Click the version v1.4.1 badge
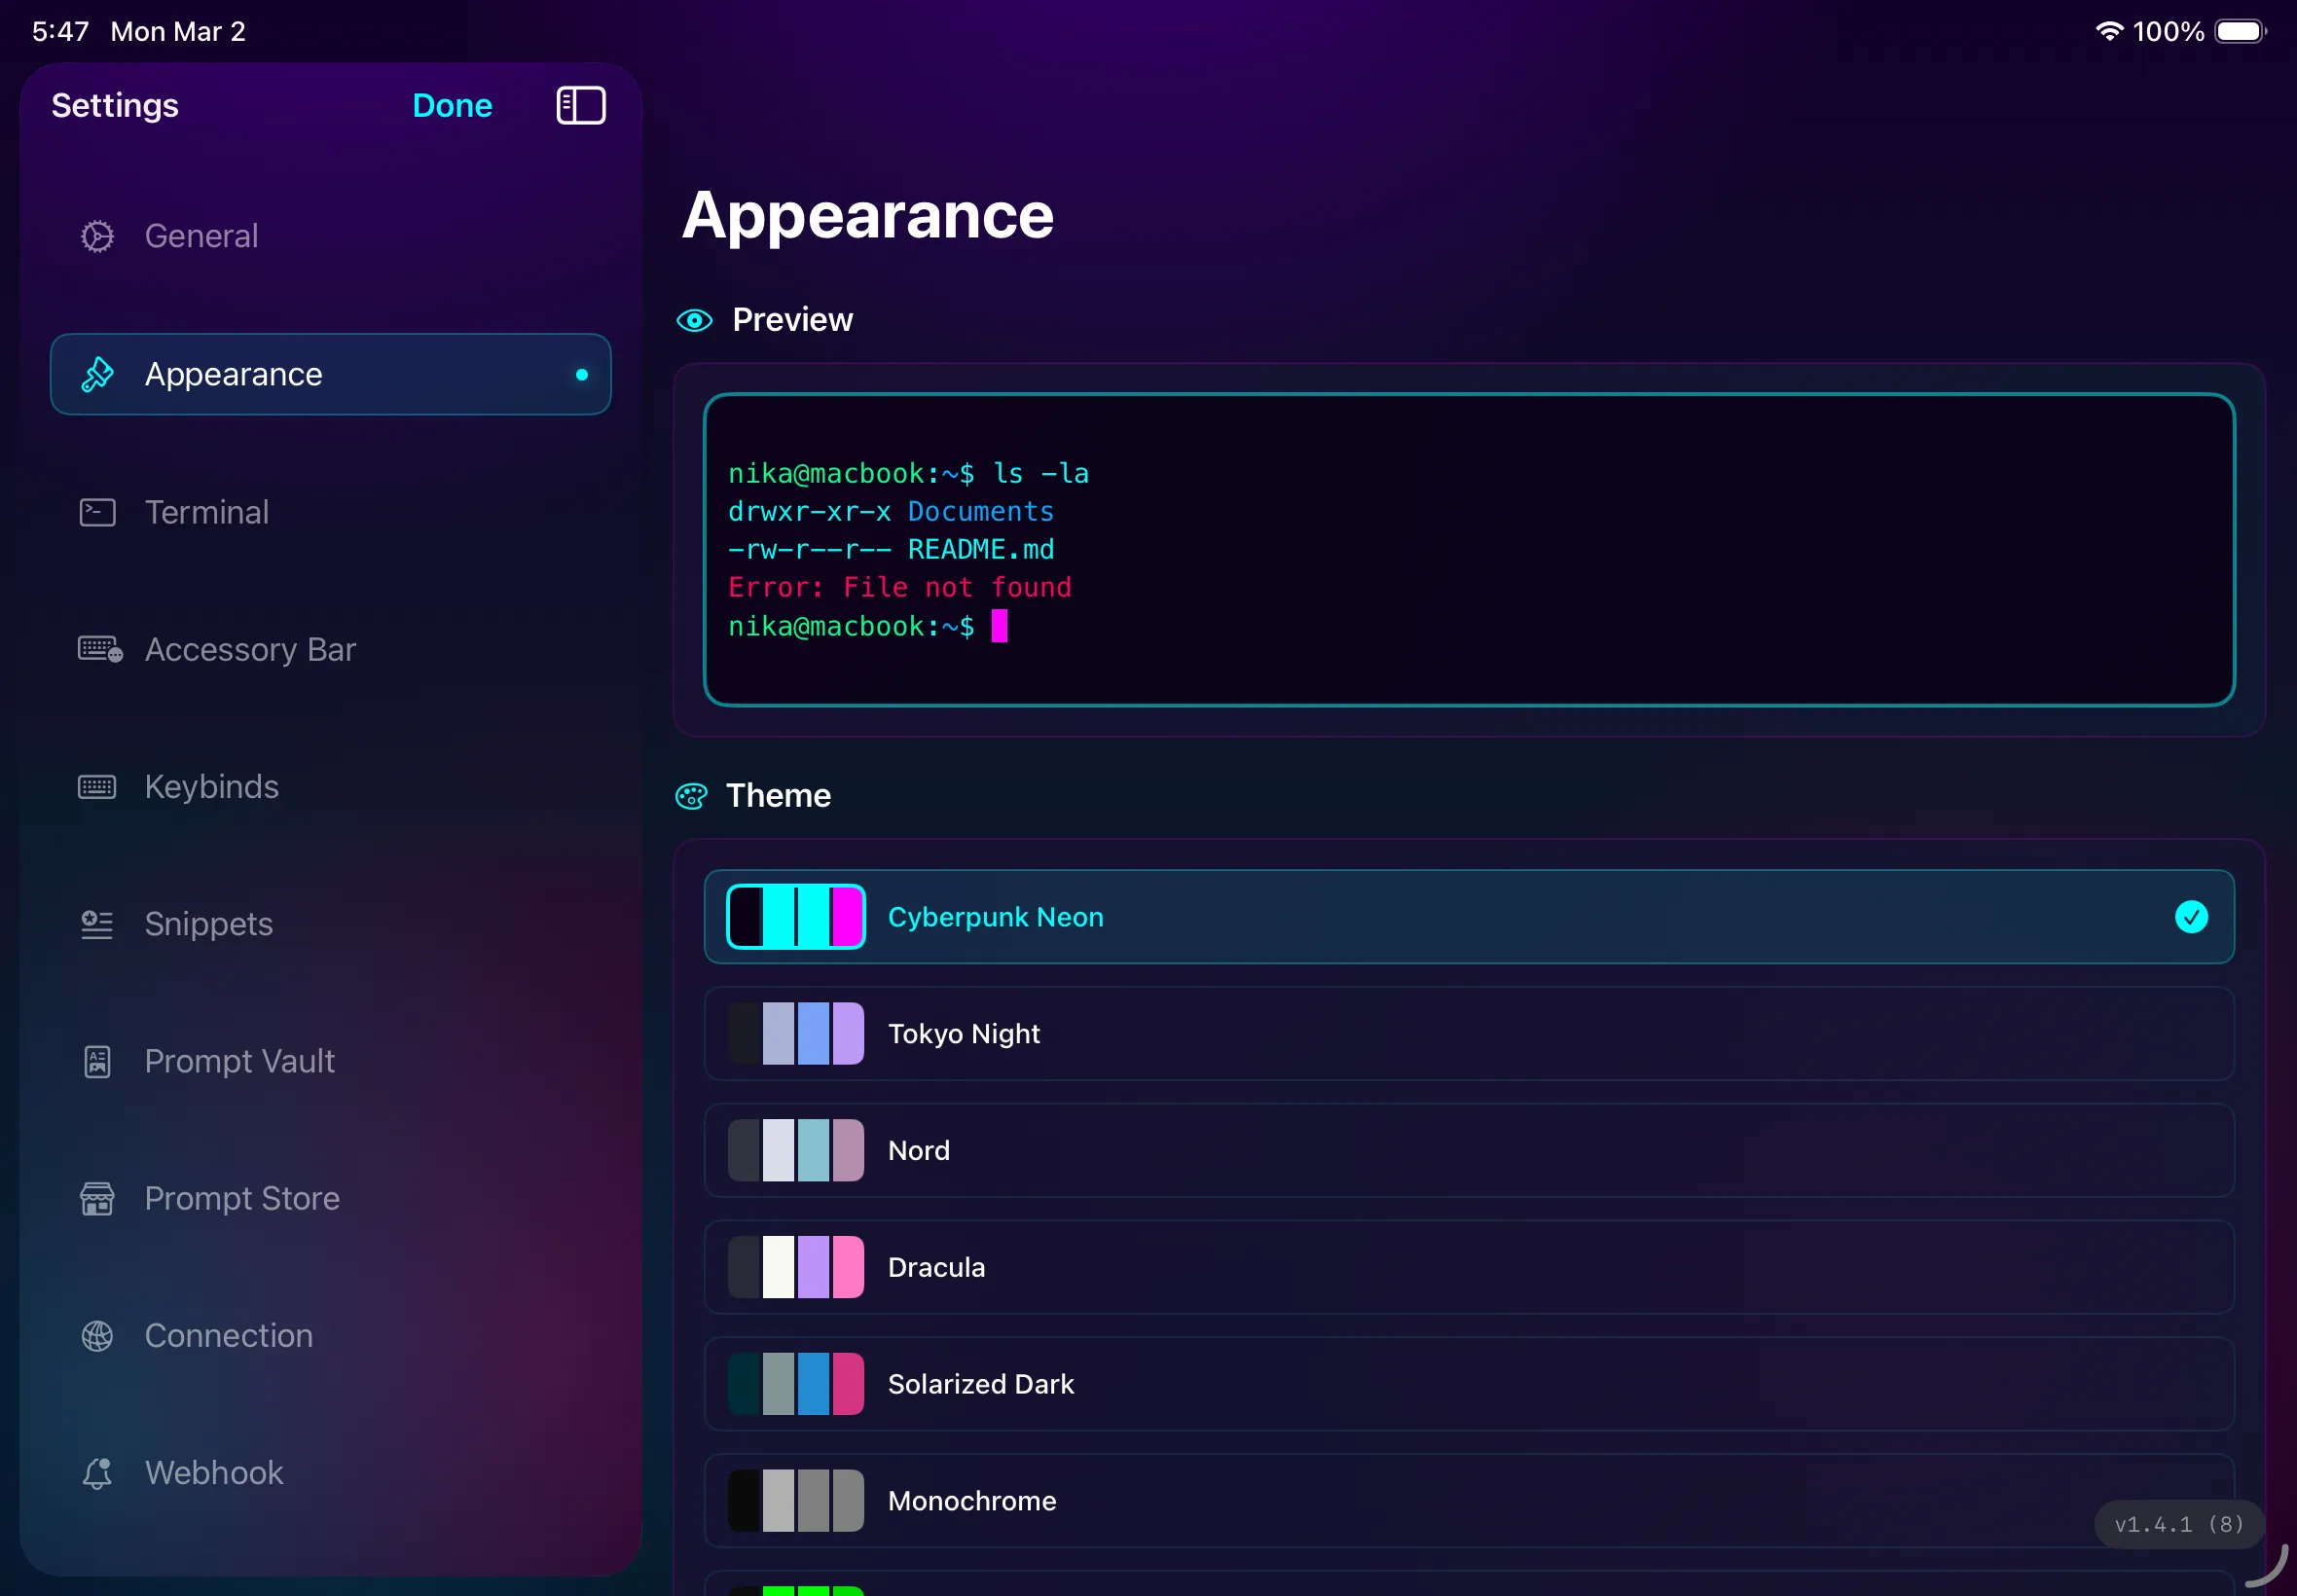This screenshot has height=1596, width=2297. coord(2178,1524)
